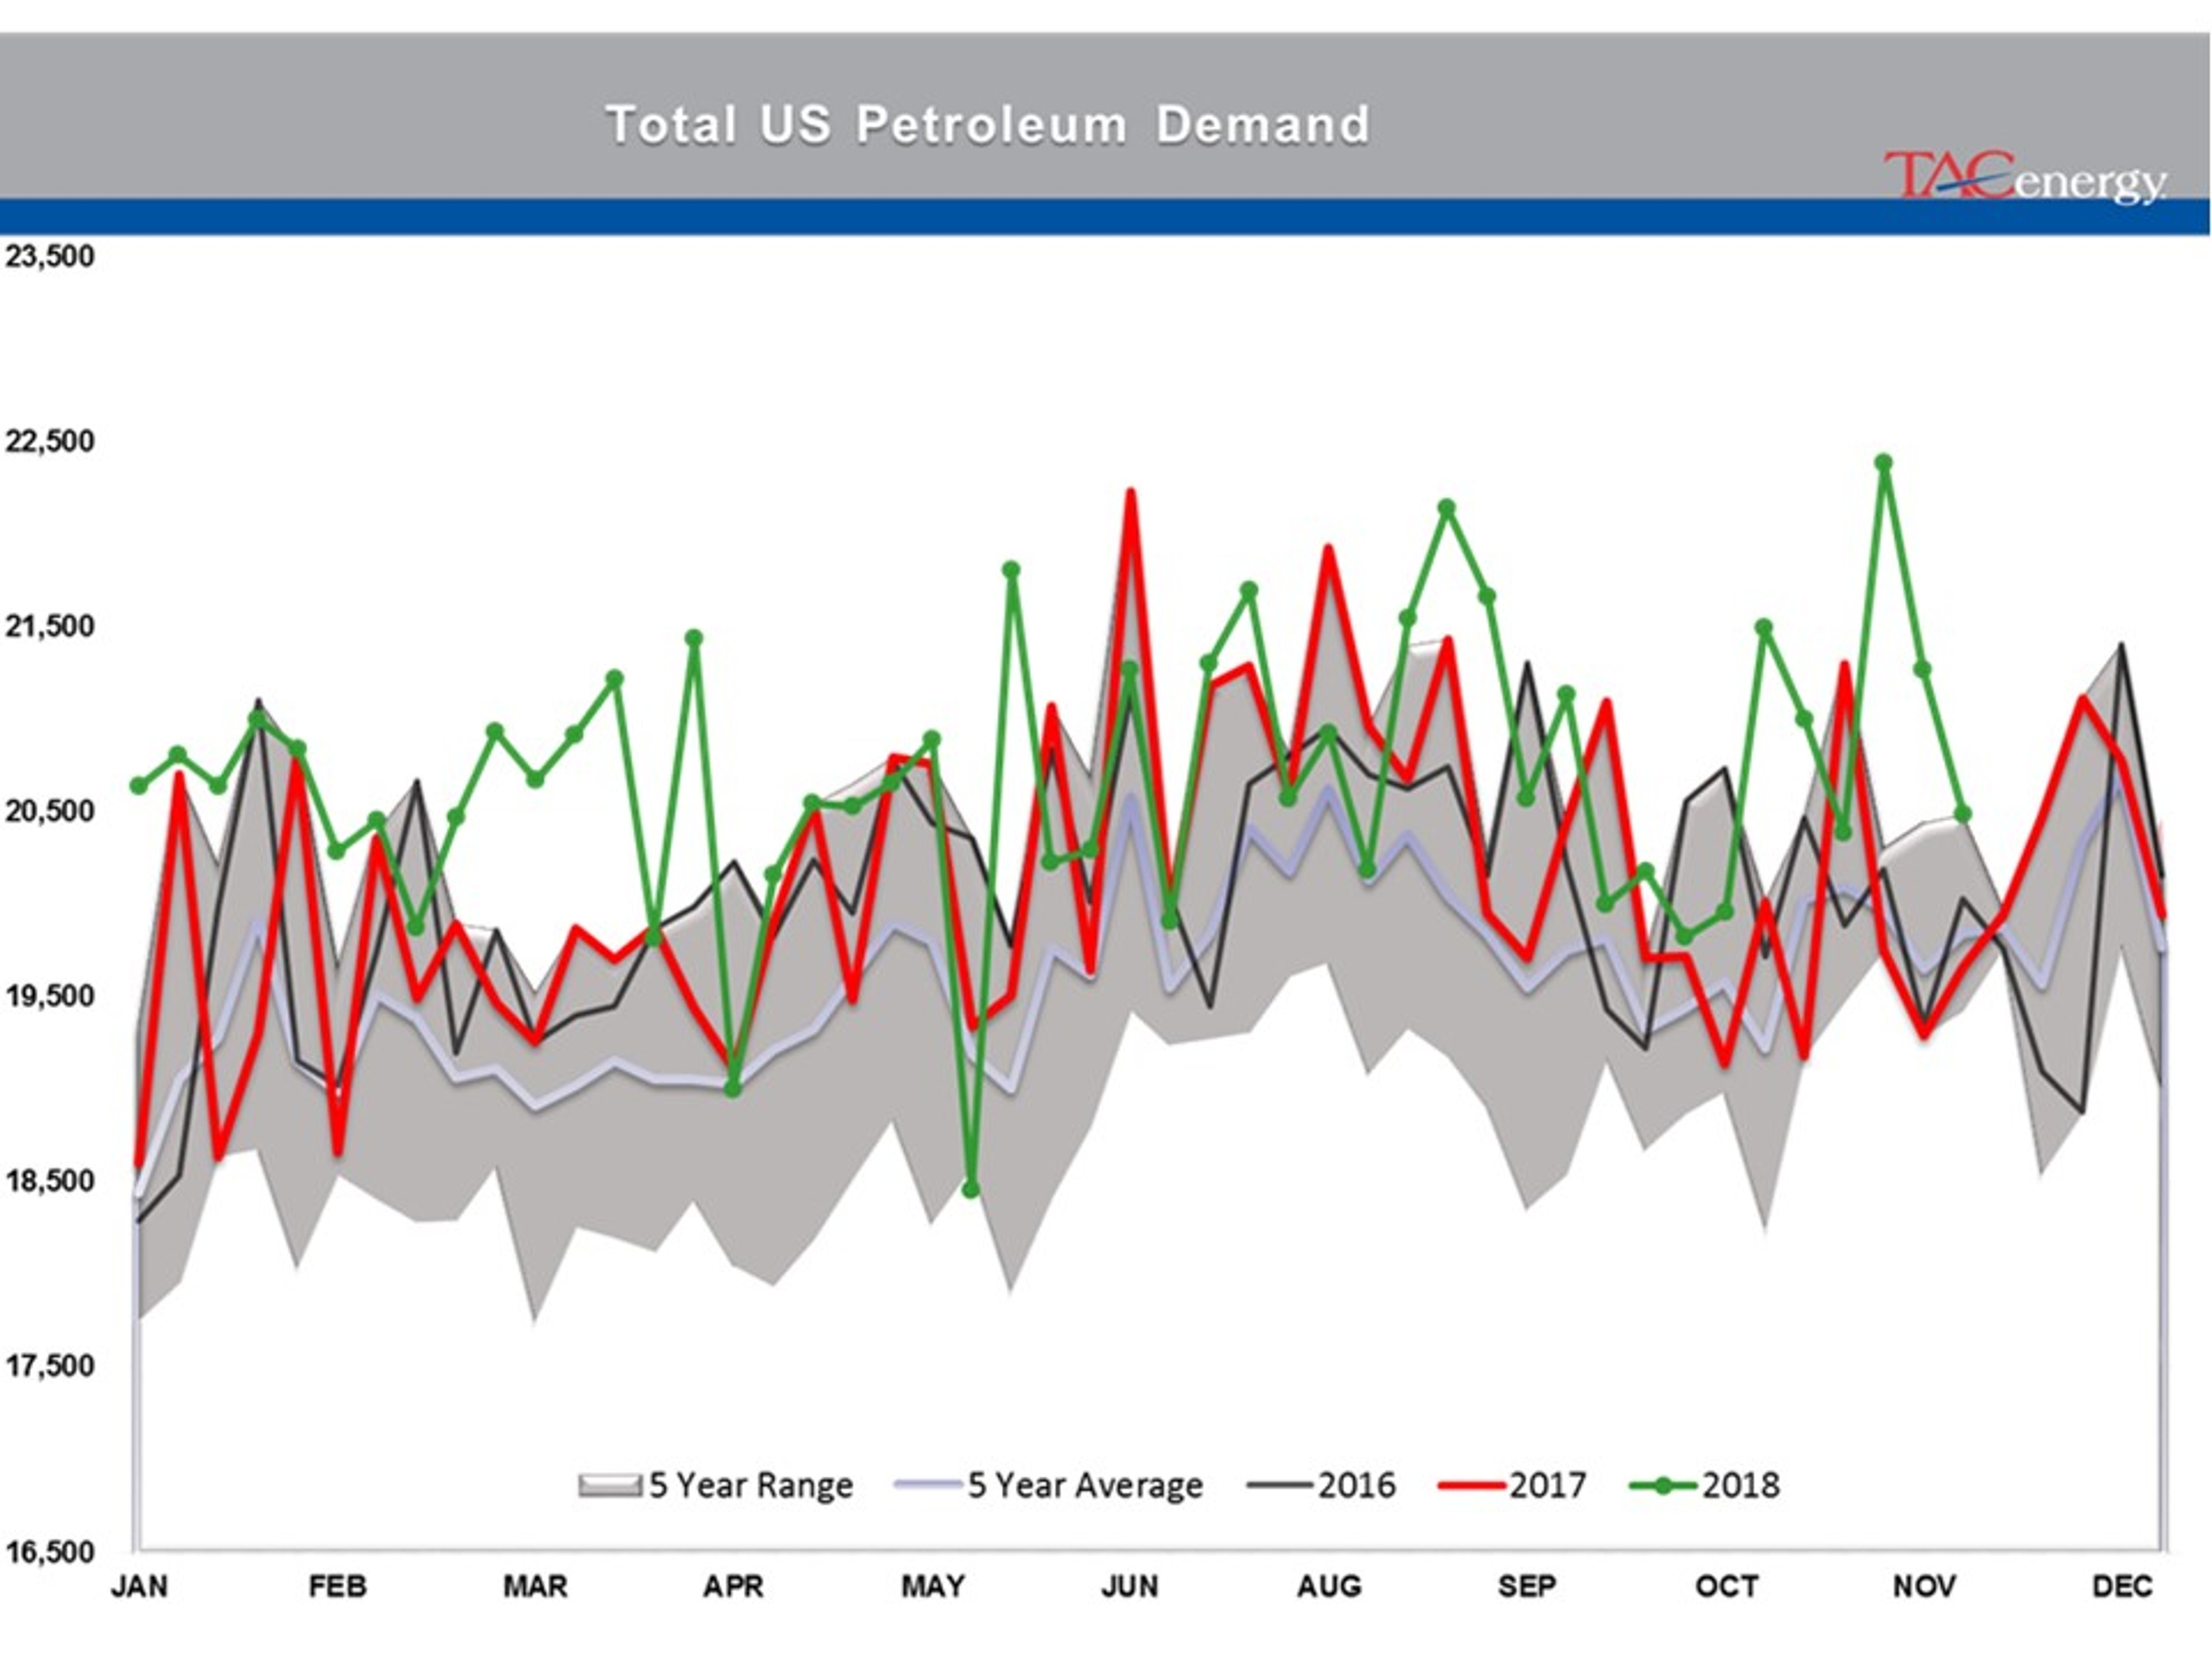Click the green 2018 legend marker

pos(1663,1486)
